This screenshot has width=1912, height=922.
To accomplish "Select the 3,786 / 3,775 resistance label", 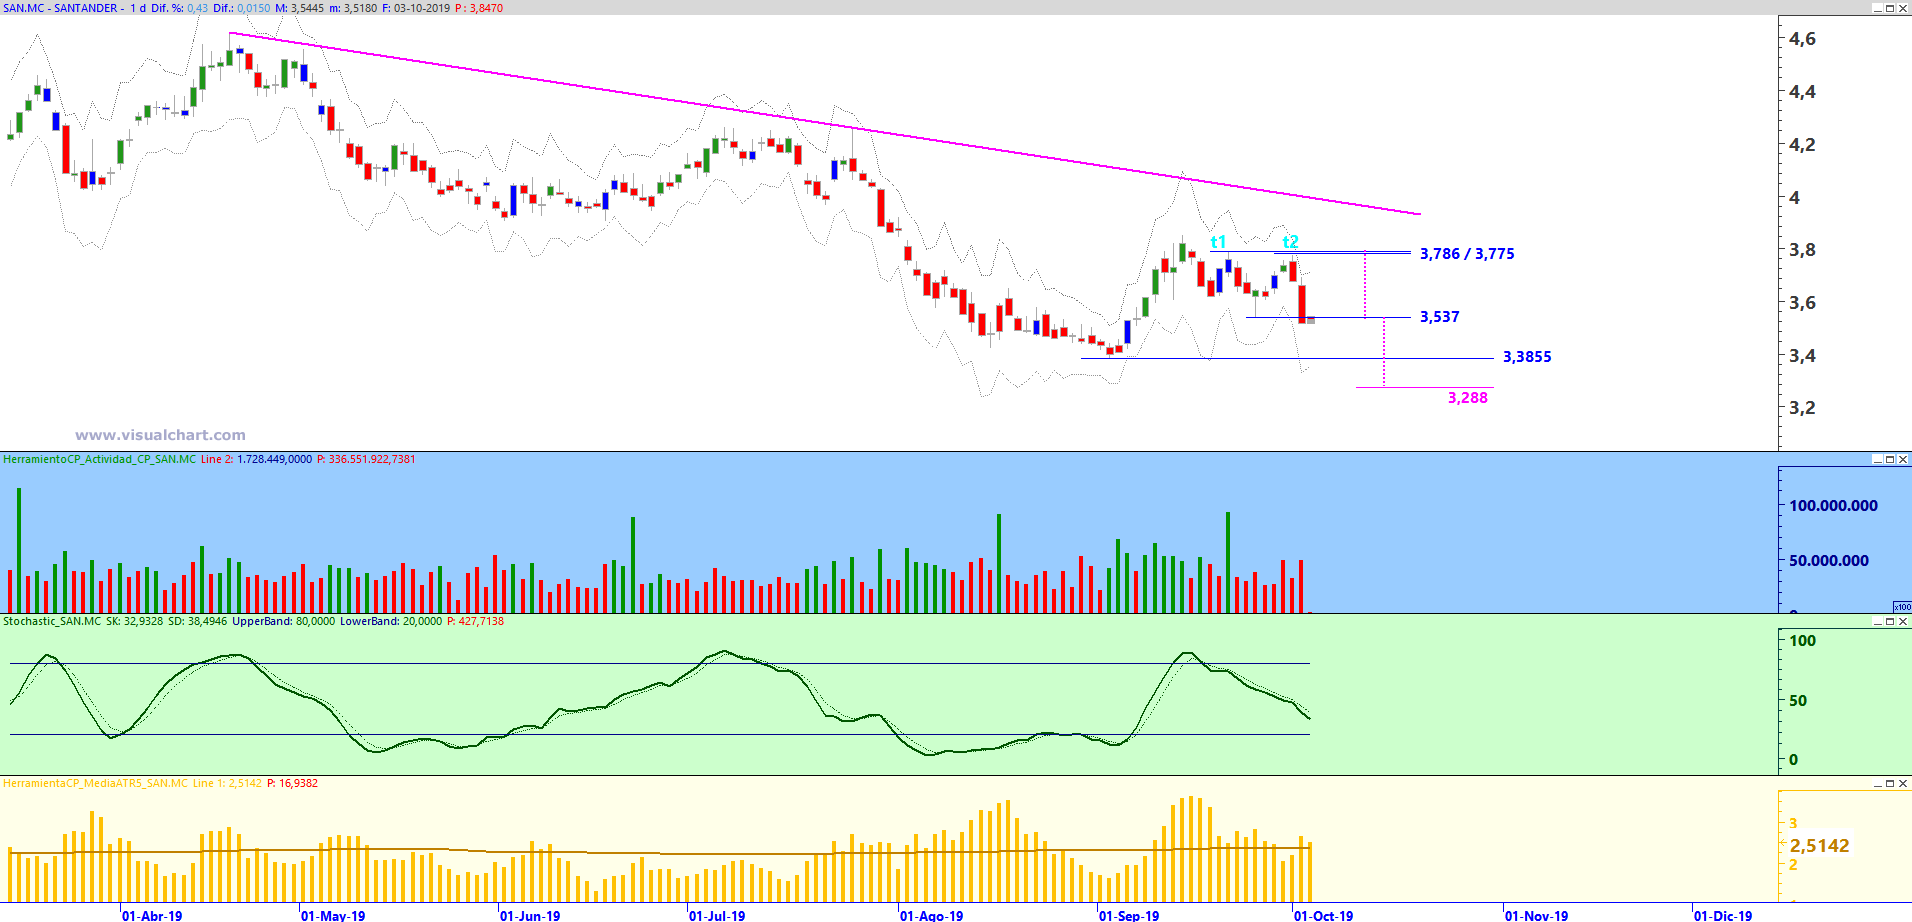I will [x=1467, y=254].
